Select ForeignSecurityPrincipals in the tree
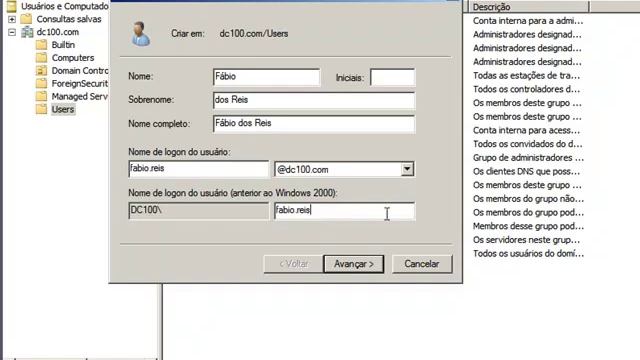Image resolution: width=640 pixels, height=360 pixels. 80,84
